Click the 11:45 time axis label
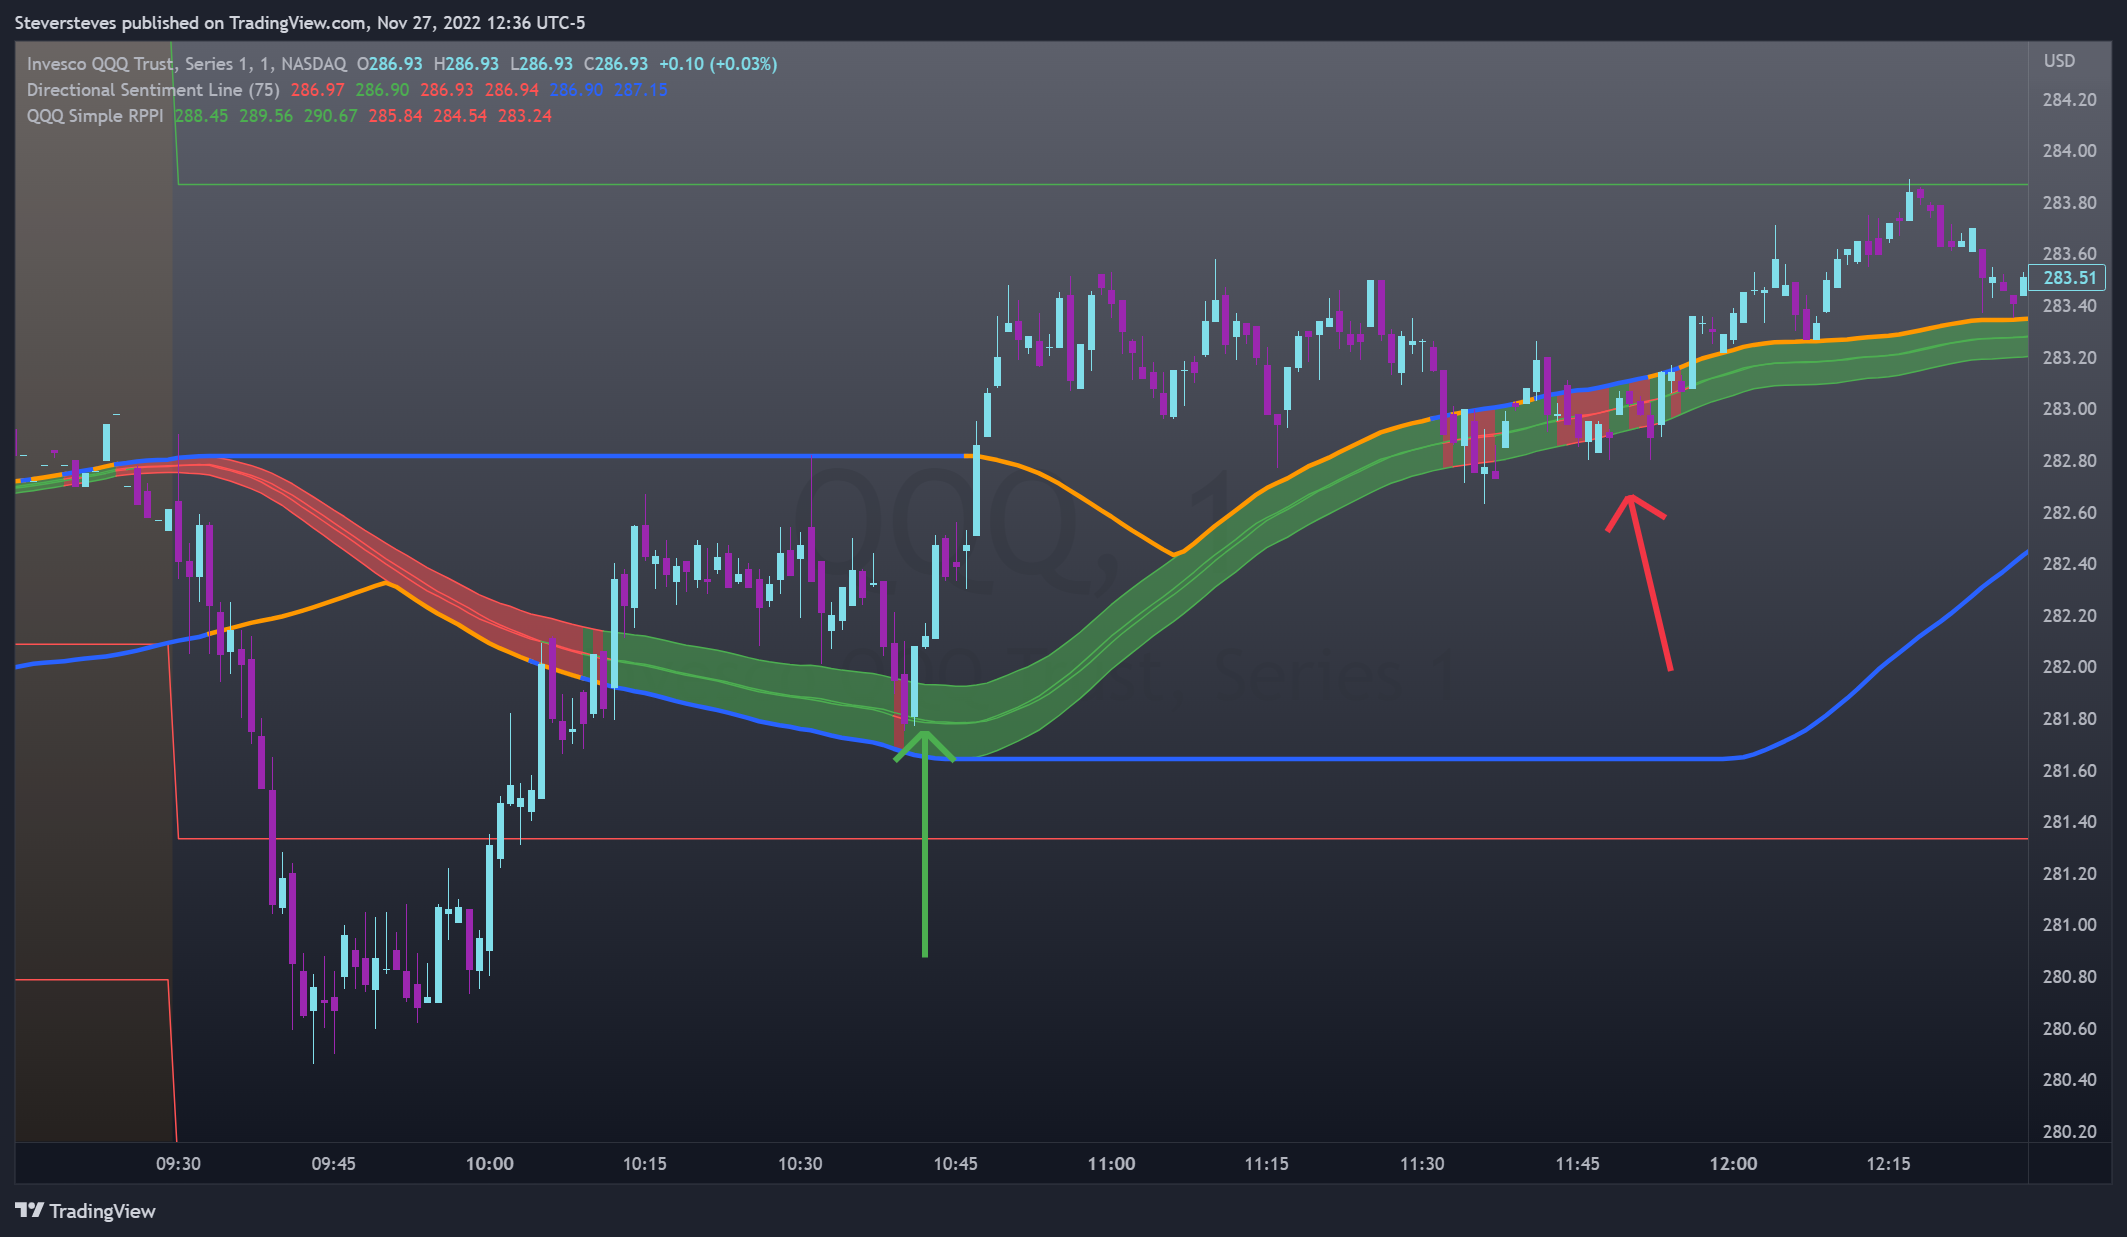Screen dimensions: 2127x1237 [x=1577, y=1164]
